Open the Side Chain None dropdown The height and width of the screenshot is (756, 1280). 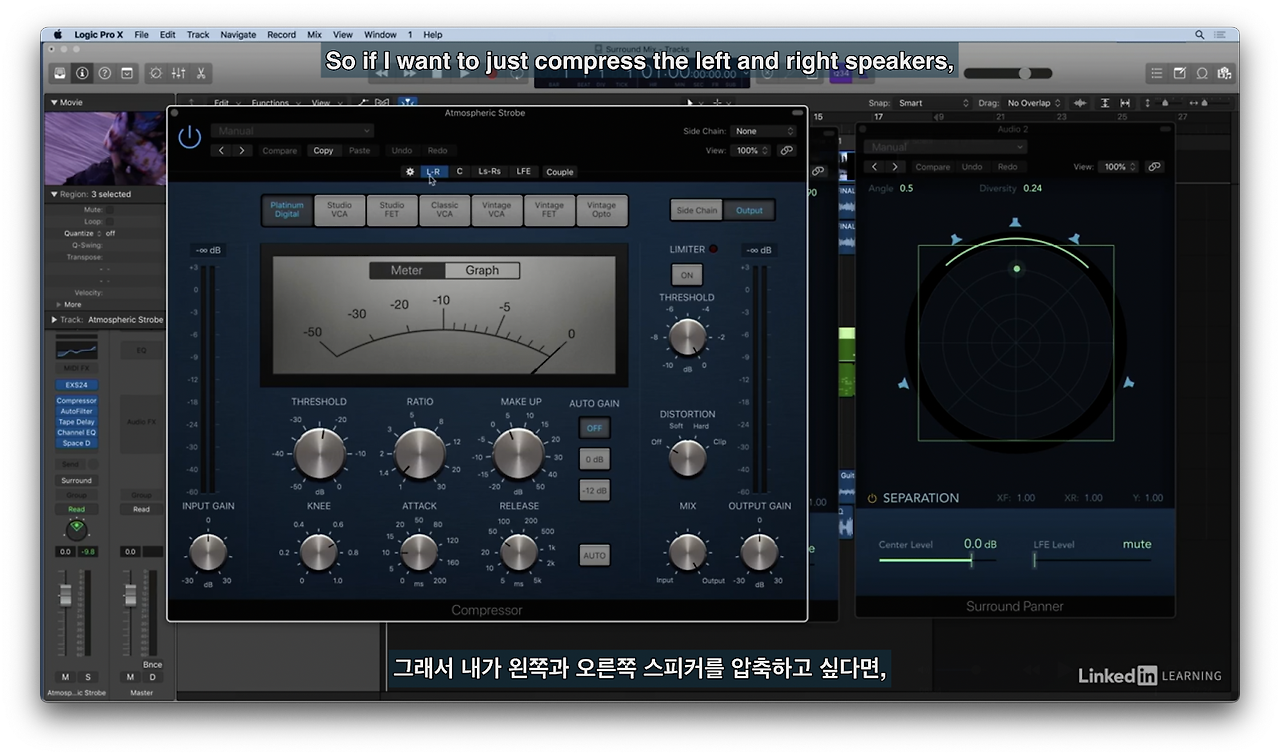[764, 131]
